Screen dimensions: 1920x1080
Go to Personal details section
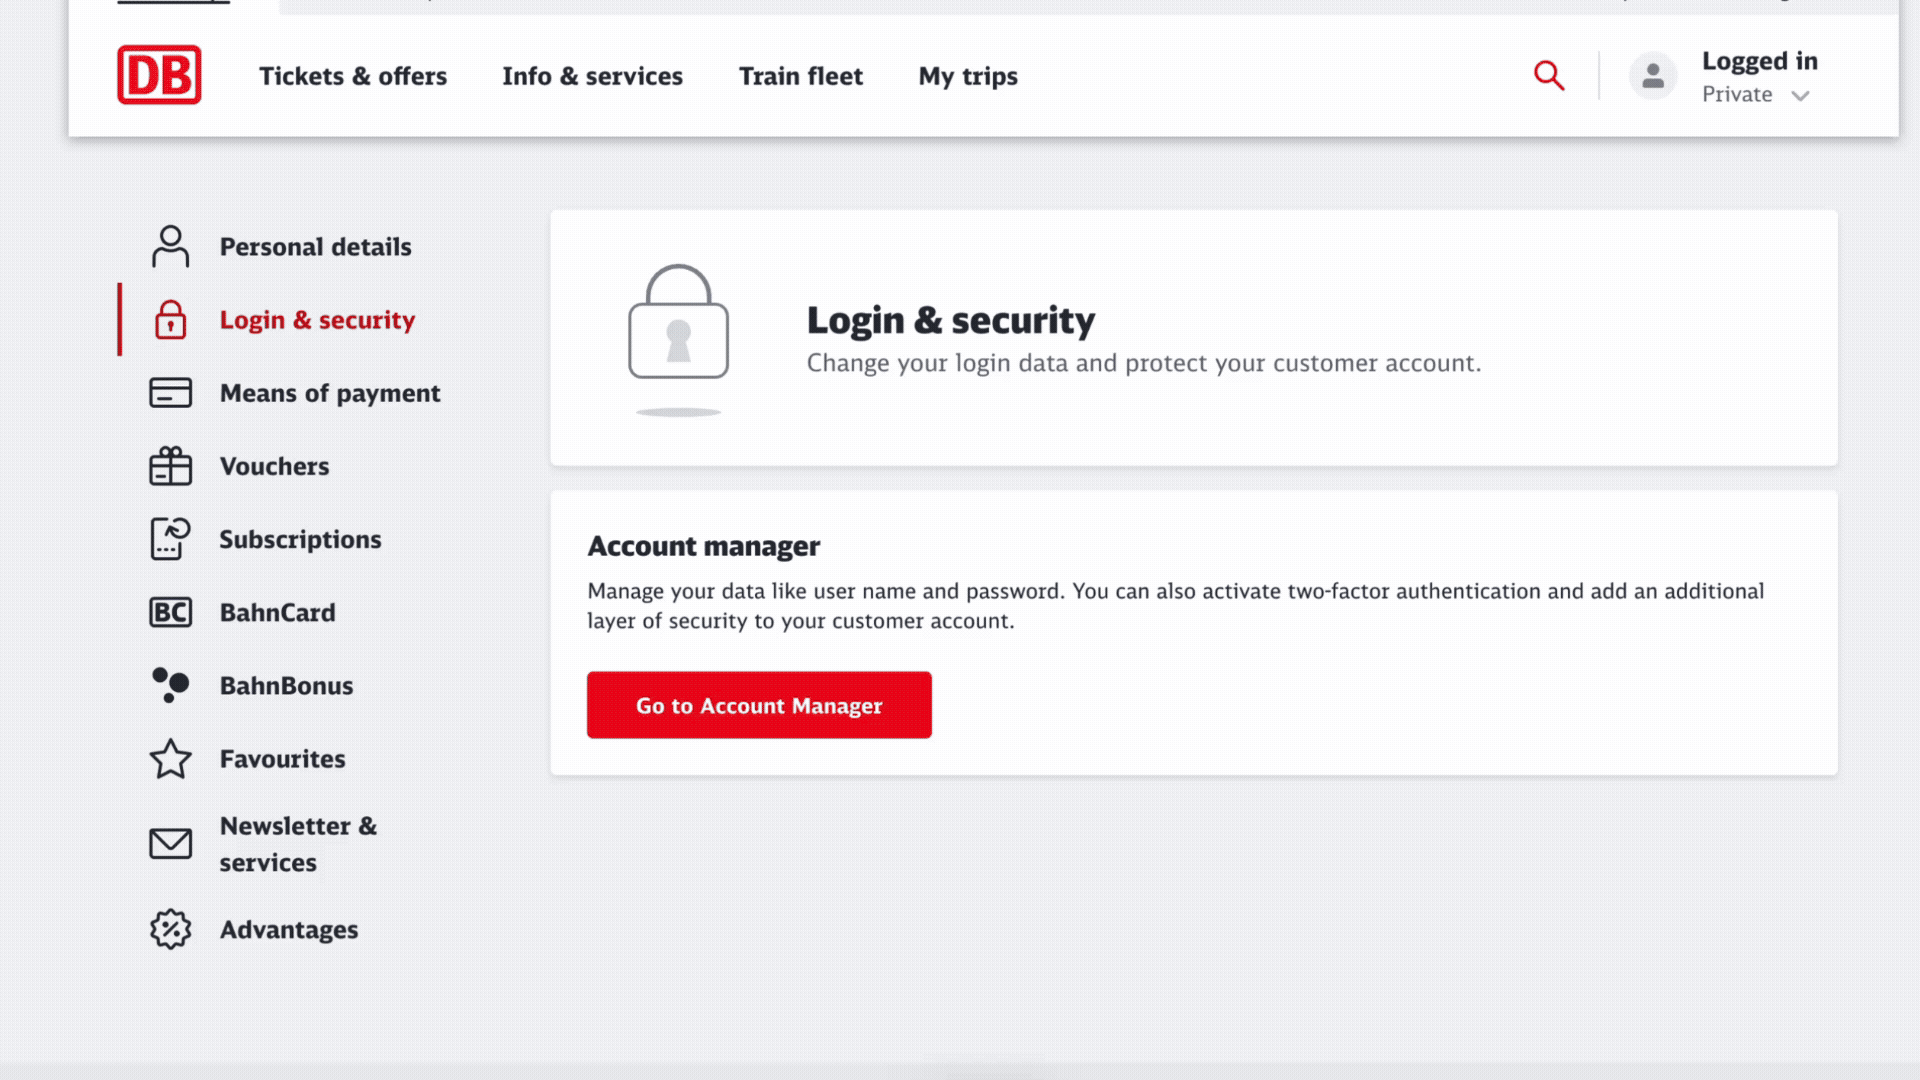coord(315,247)
